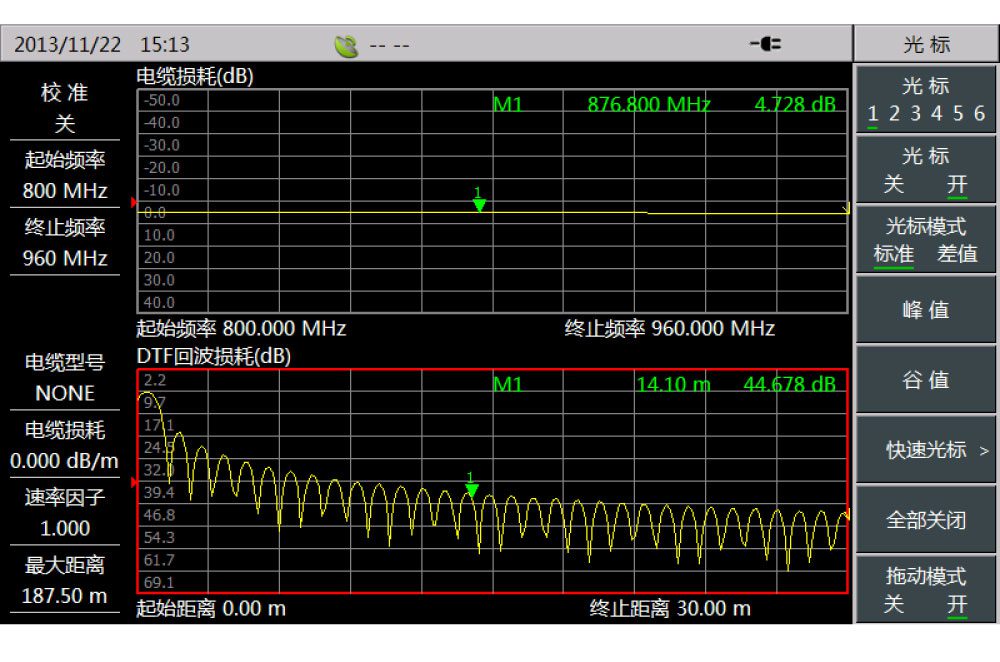
Task: Open the 校准 calibration setting
Action: [65, 108]
